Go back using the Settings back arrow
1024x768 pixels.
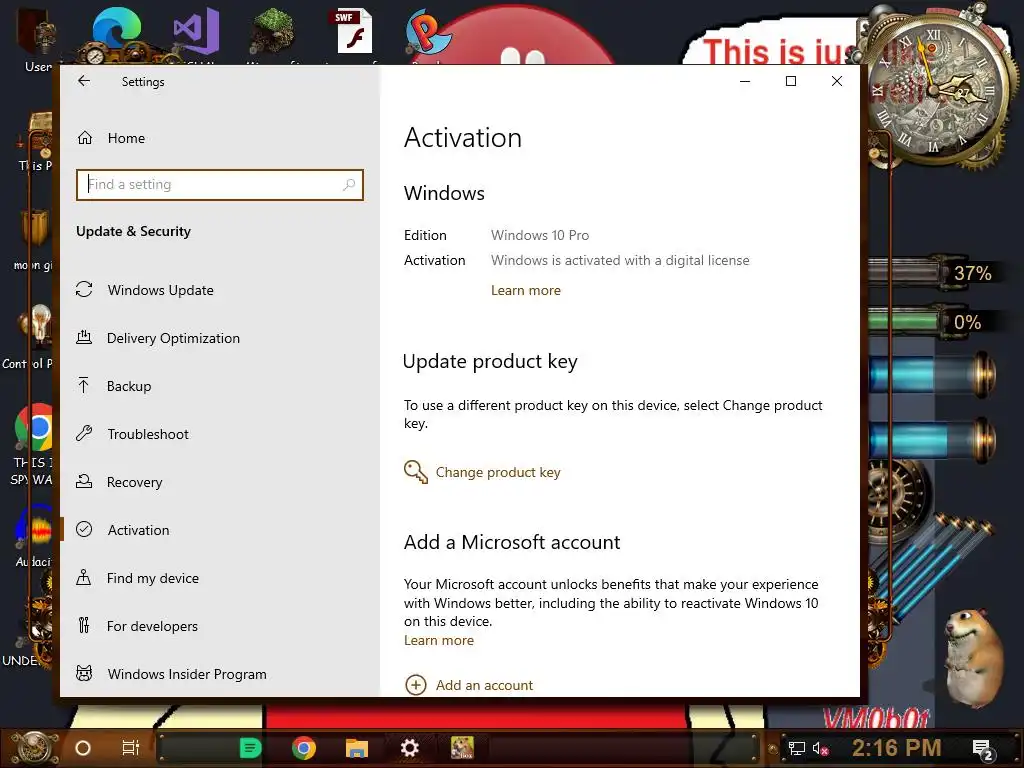pyautogui.click(x=84, y=81)
